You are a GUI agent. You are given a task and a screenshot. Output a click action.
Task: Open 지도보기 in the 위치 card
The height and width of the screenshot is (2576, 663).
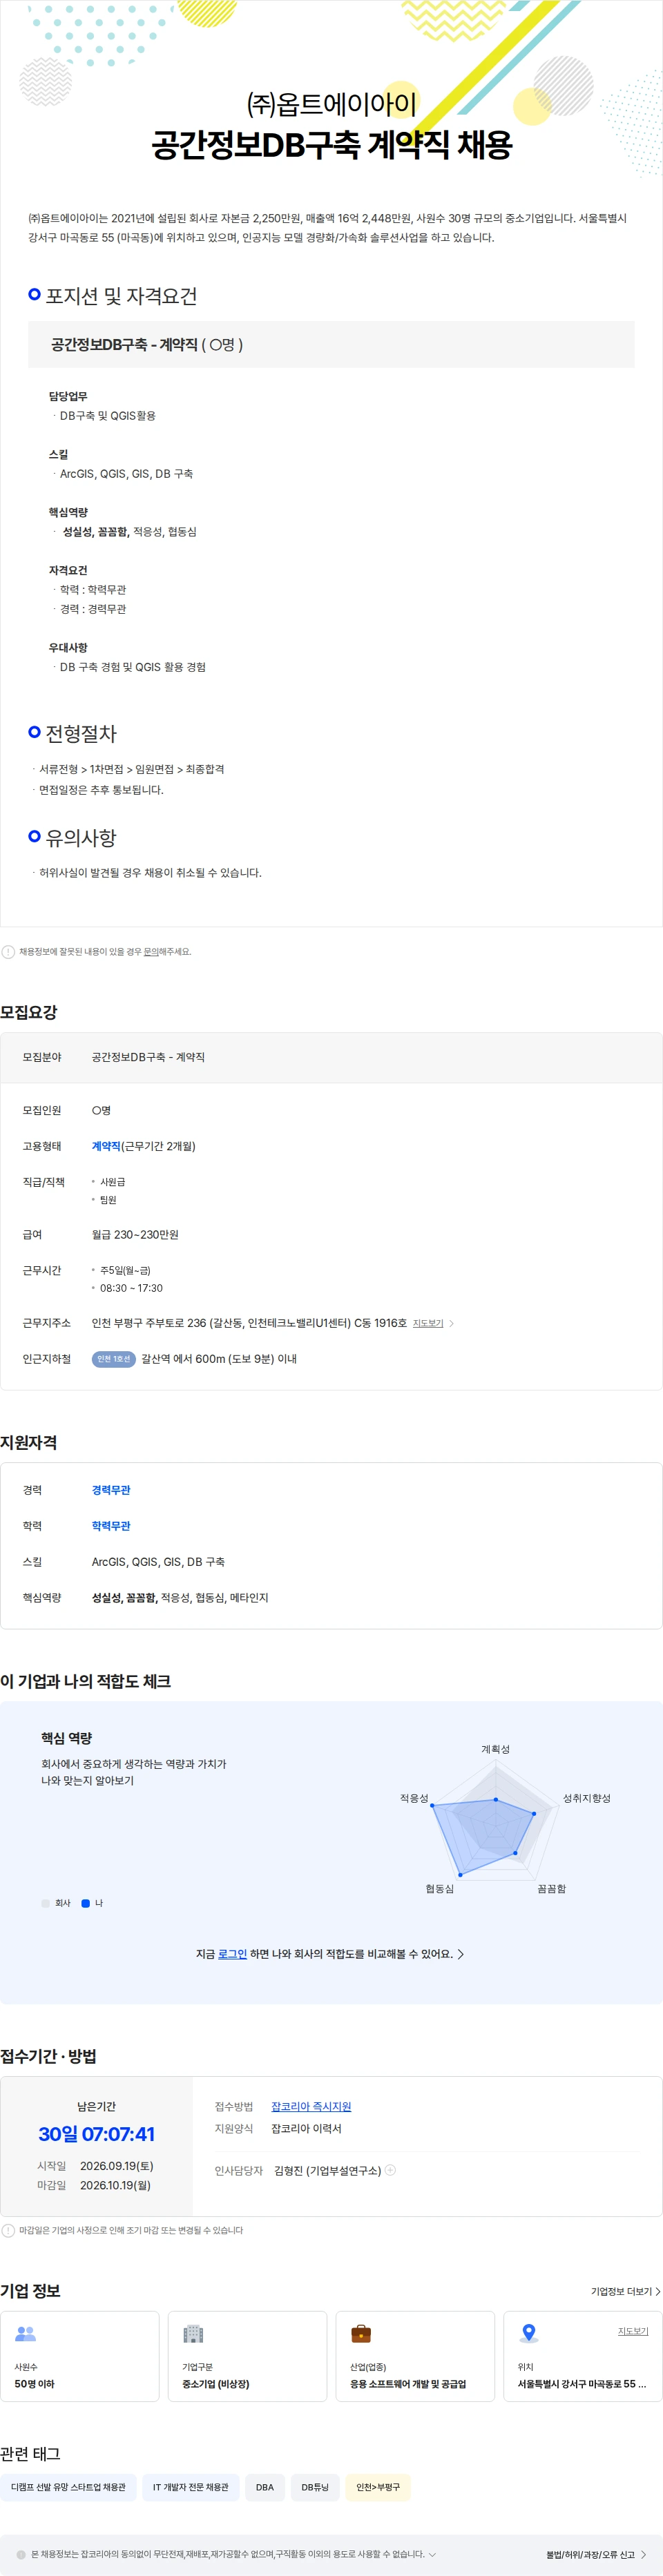(633, 2331)
